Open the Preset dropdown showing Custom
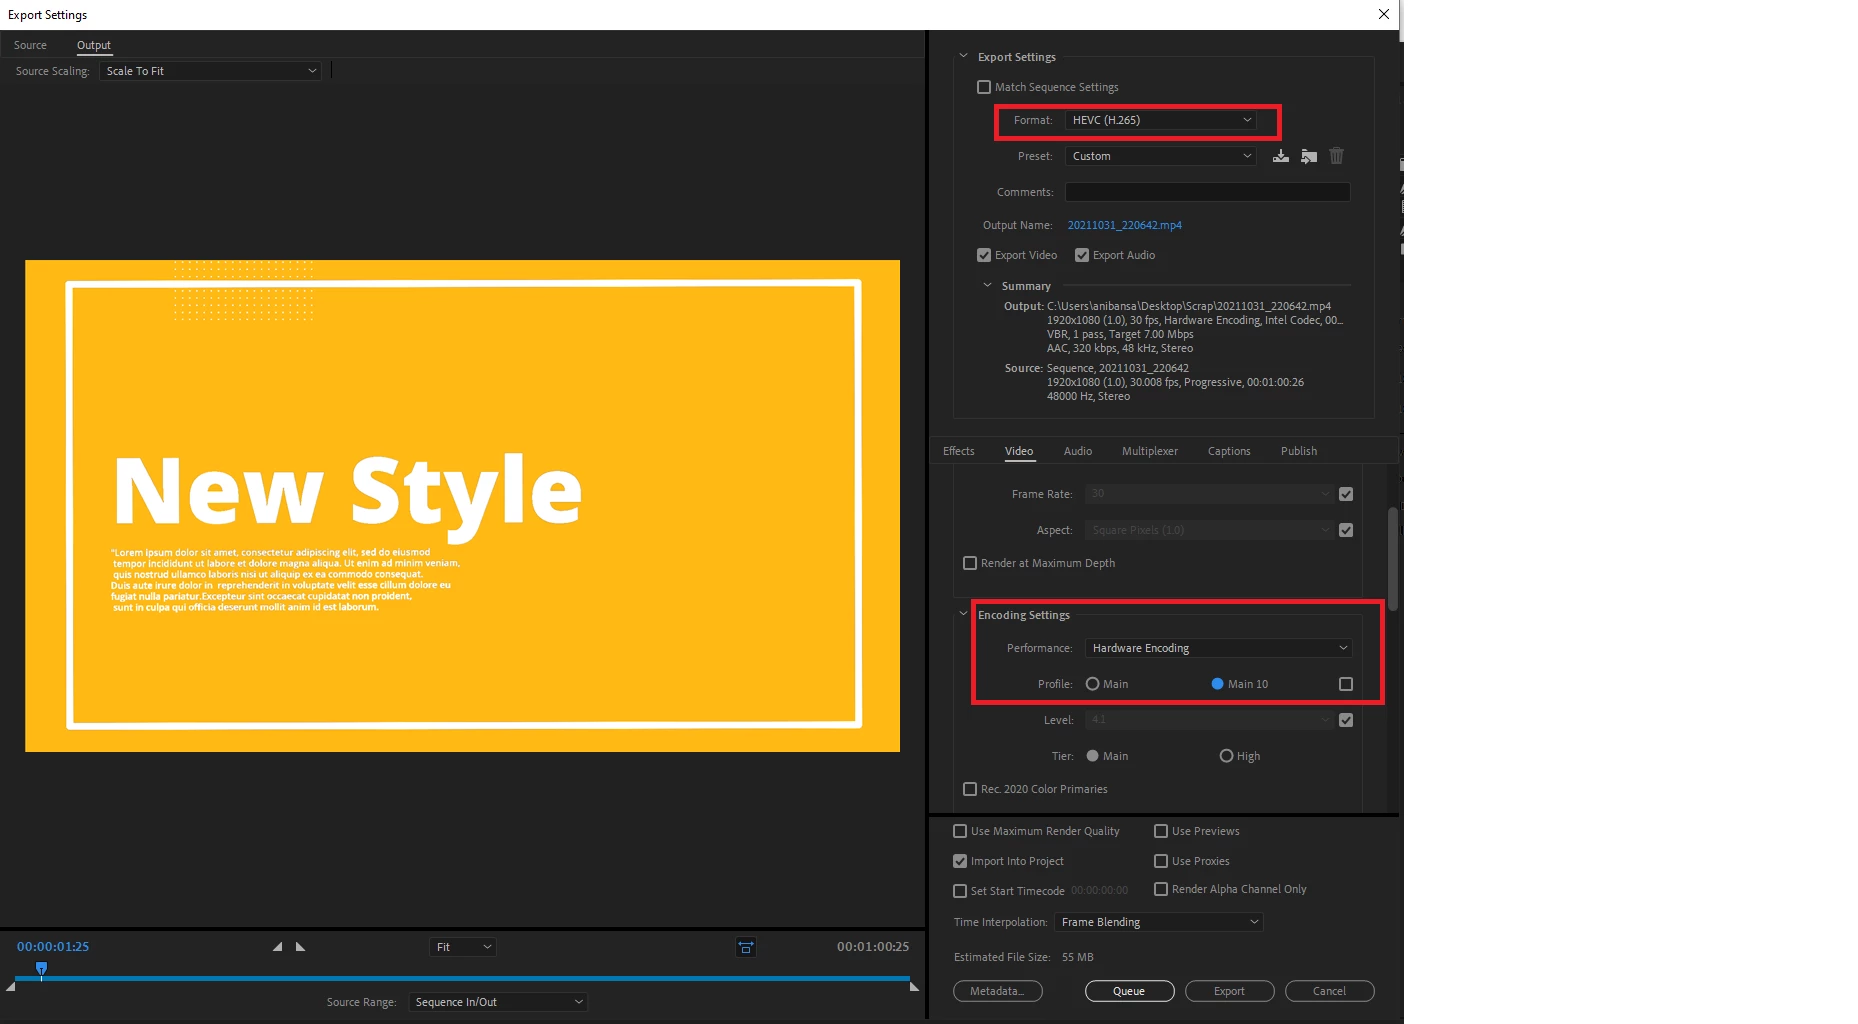Viewport: 1858px width, 1024px height. pos(1161,156)
